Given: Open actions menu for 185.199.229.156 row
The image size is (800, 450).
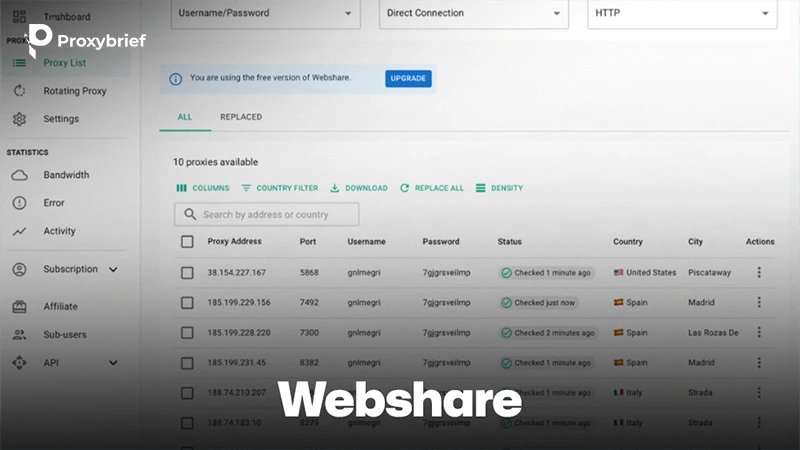Looking at the screenshot, I should tap(759, 303).
